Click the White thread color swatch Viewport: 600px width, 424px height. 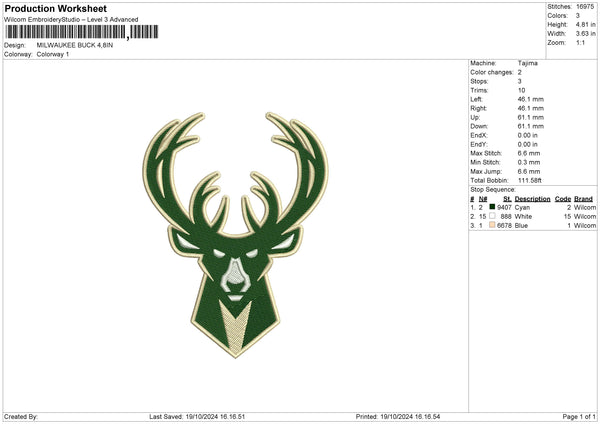click(492, 216)
